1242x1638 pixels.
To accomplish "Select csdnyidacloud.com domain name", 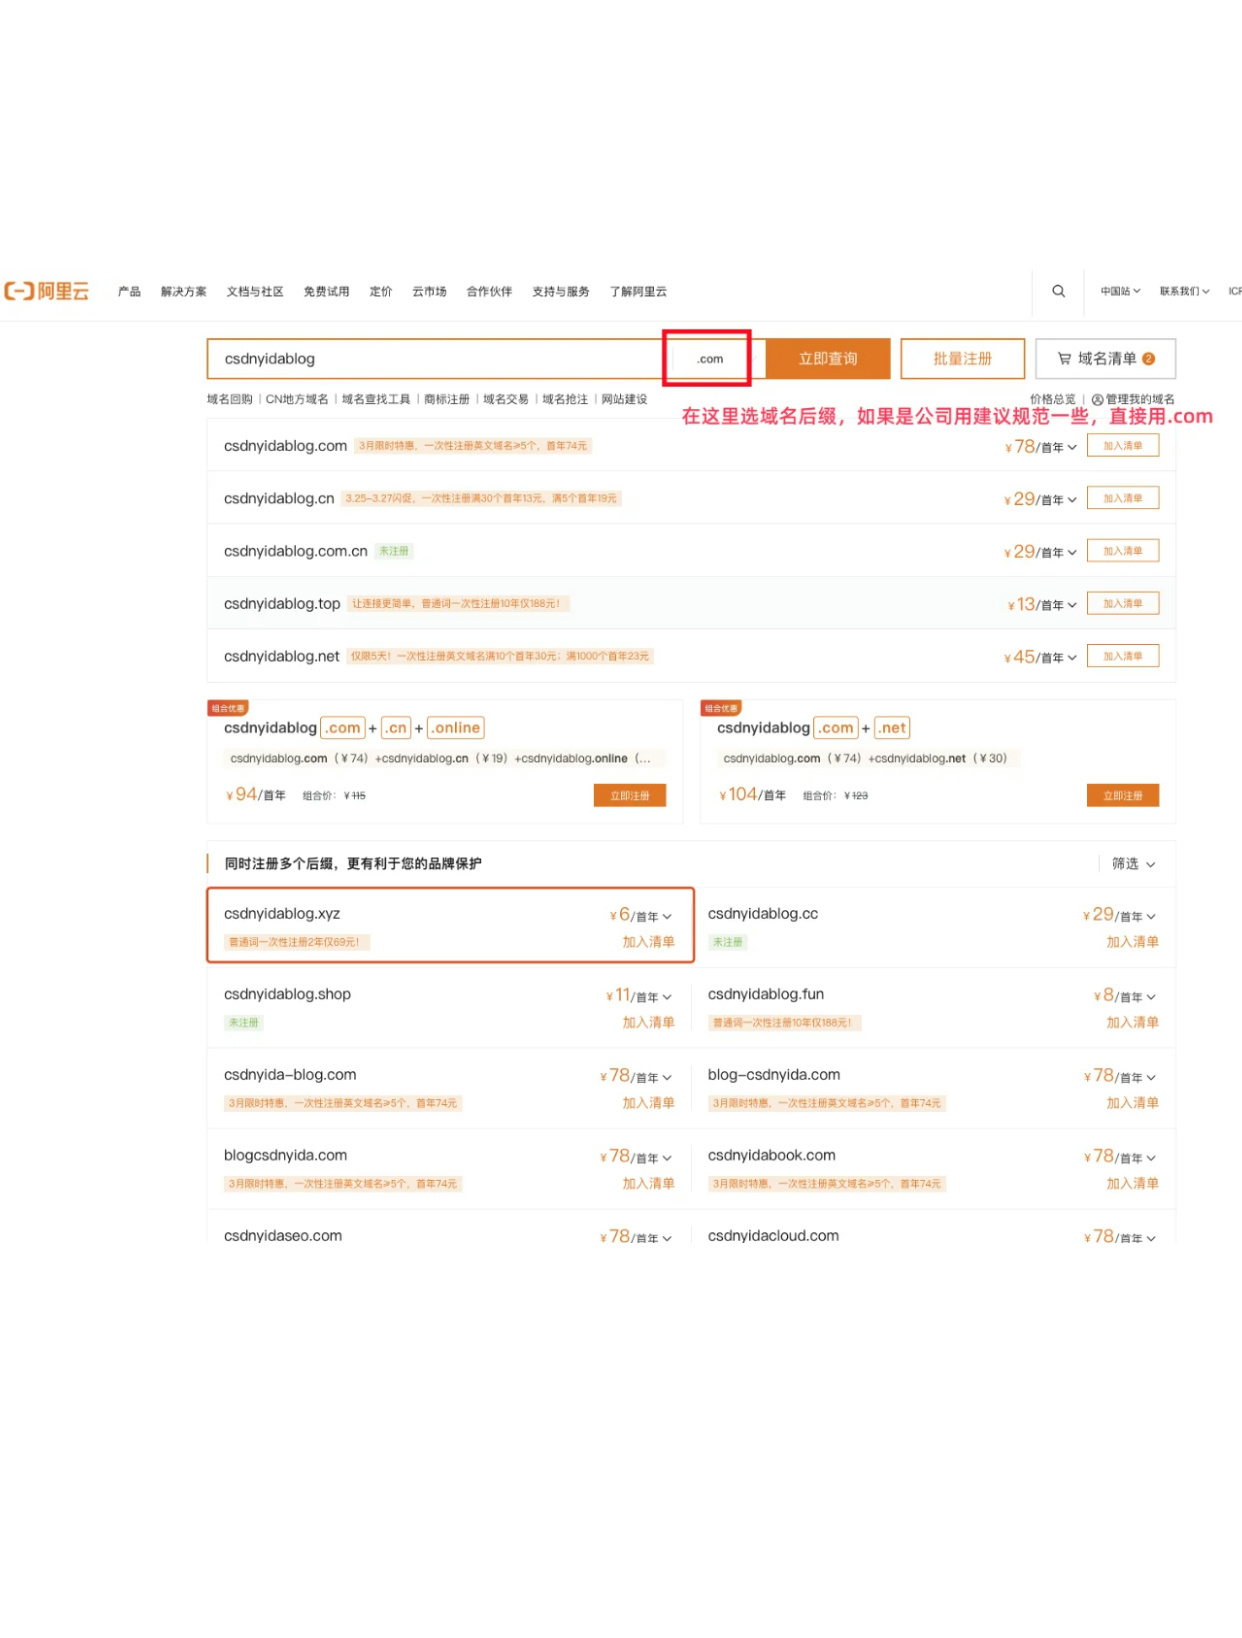I will (773, 1235).
